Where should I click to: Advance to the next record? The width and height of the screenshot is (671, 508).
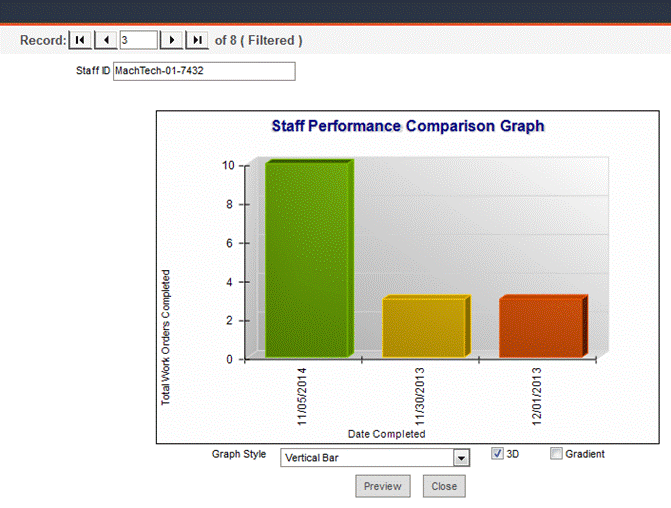pyautogui.click(x=172, y=40)
